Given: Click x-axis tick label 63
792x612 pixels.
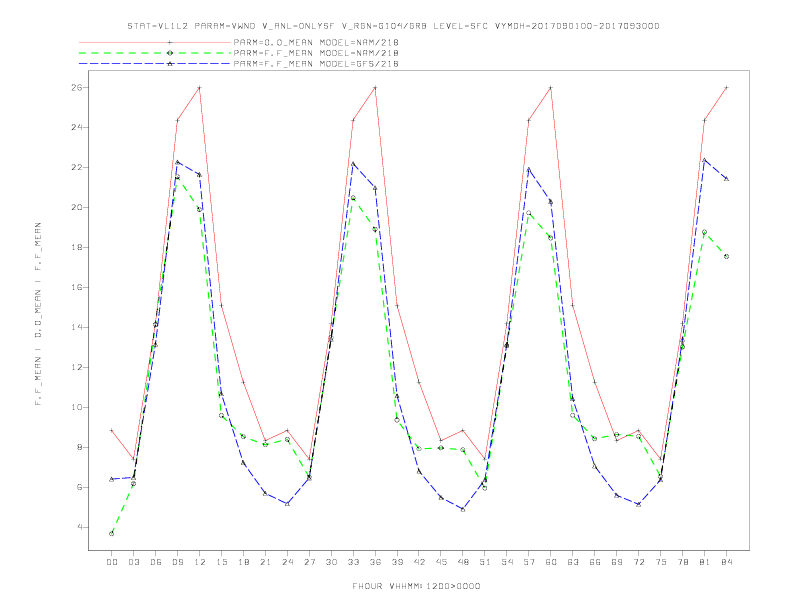Looking at the screenshot, I should tap(573, 562).
